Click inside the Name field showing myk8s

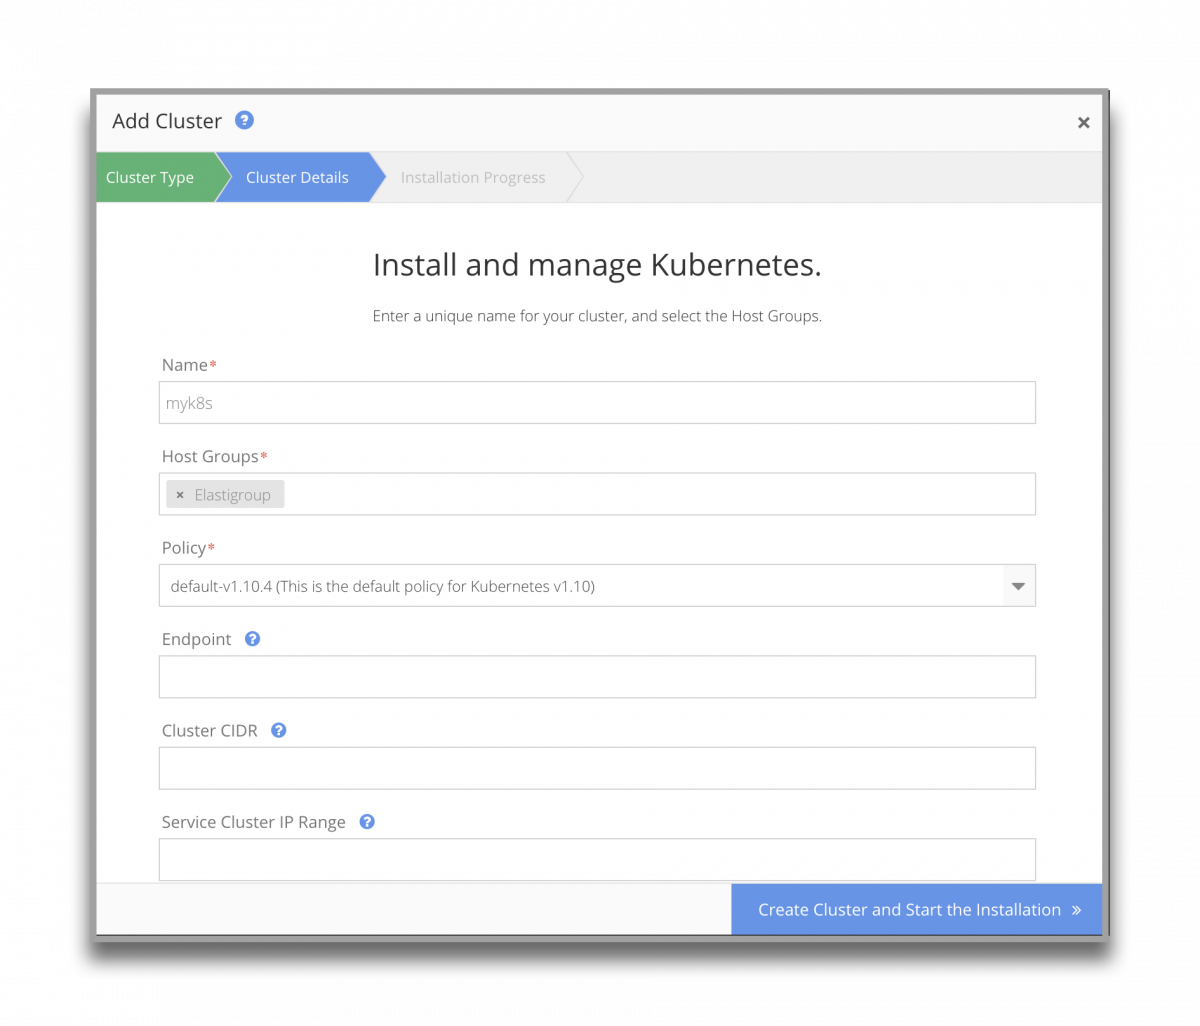597,402
